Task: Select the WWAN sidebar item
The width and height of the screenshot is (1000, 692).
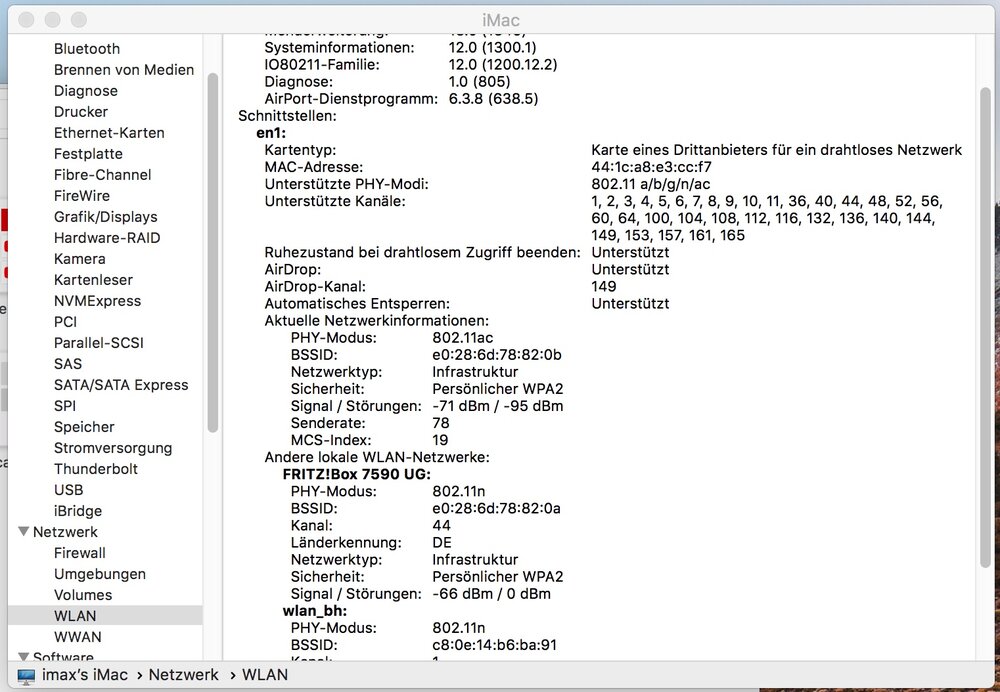Action: click(77, 637)
